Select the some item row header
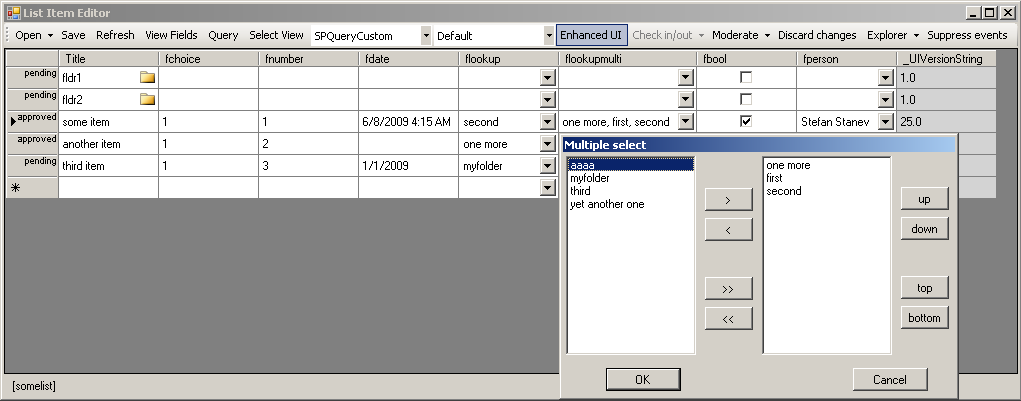 pos(33,122)
